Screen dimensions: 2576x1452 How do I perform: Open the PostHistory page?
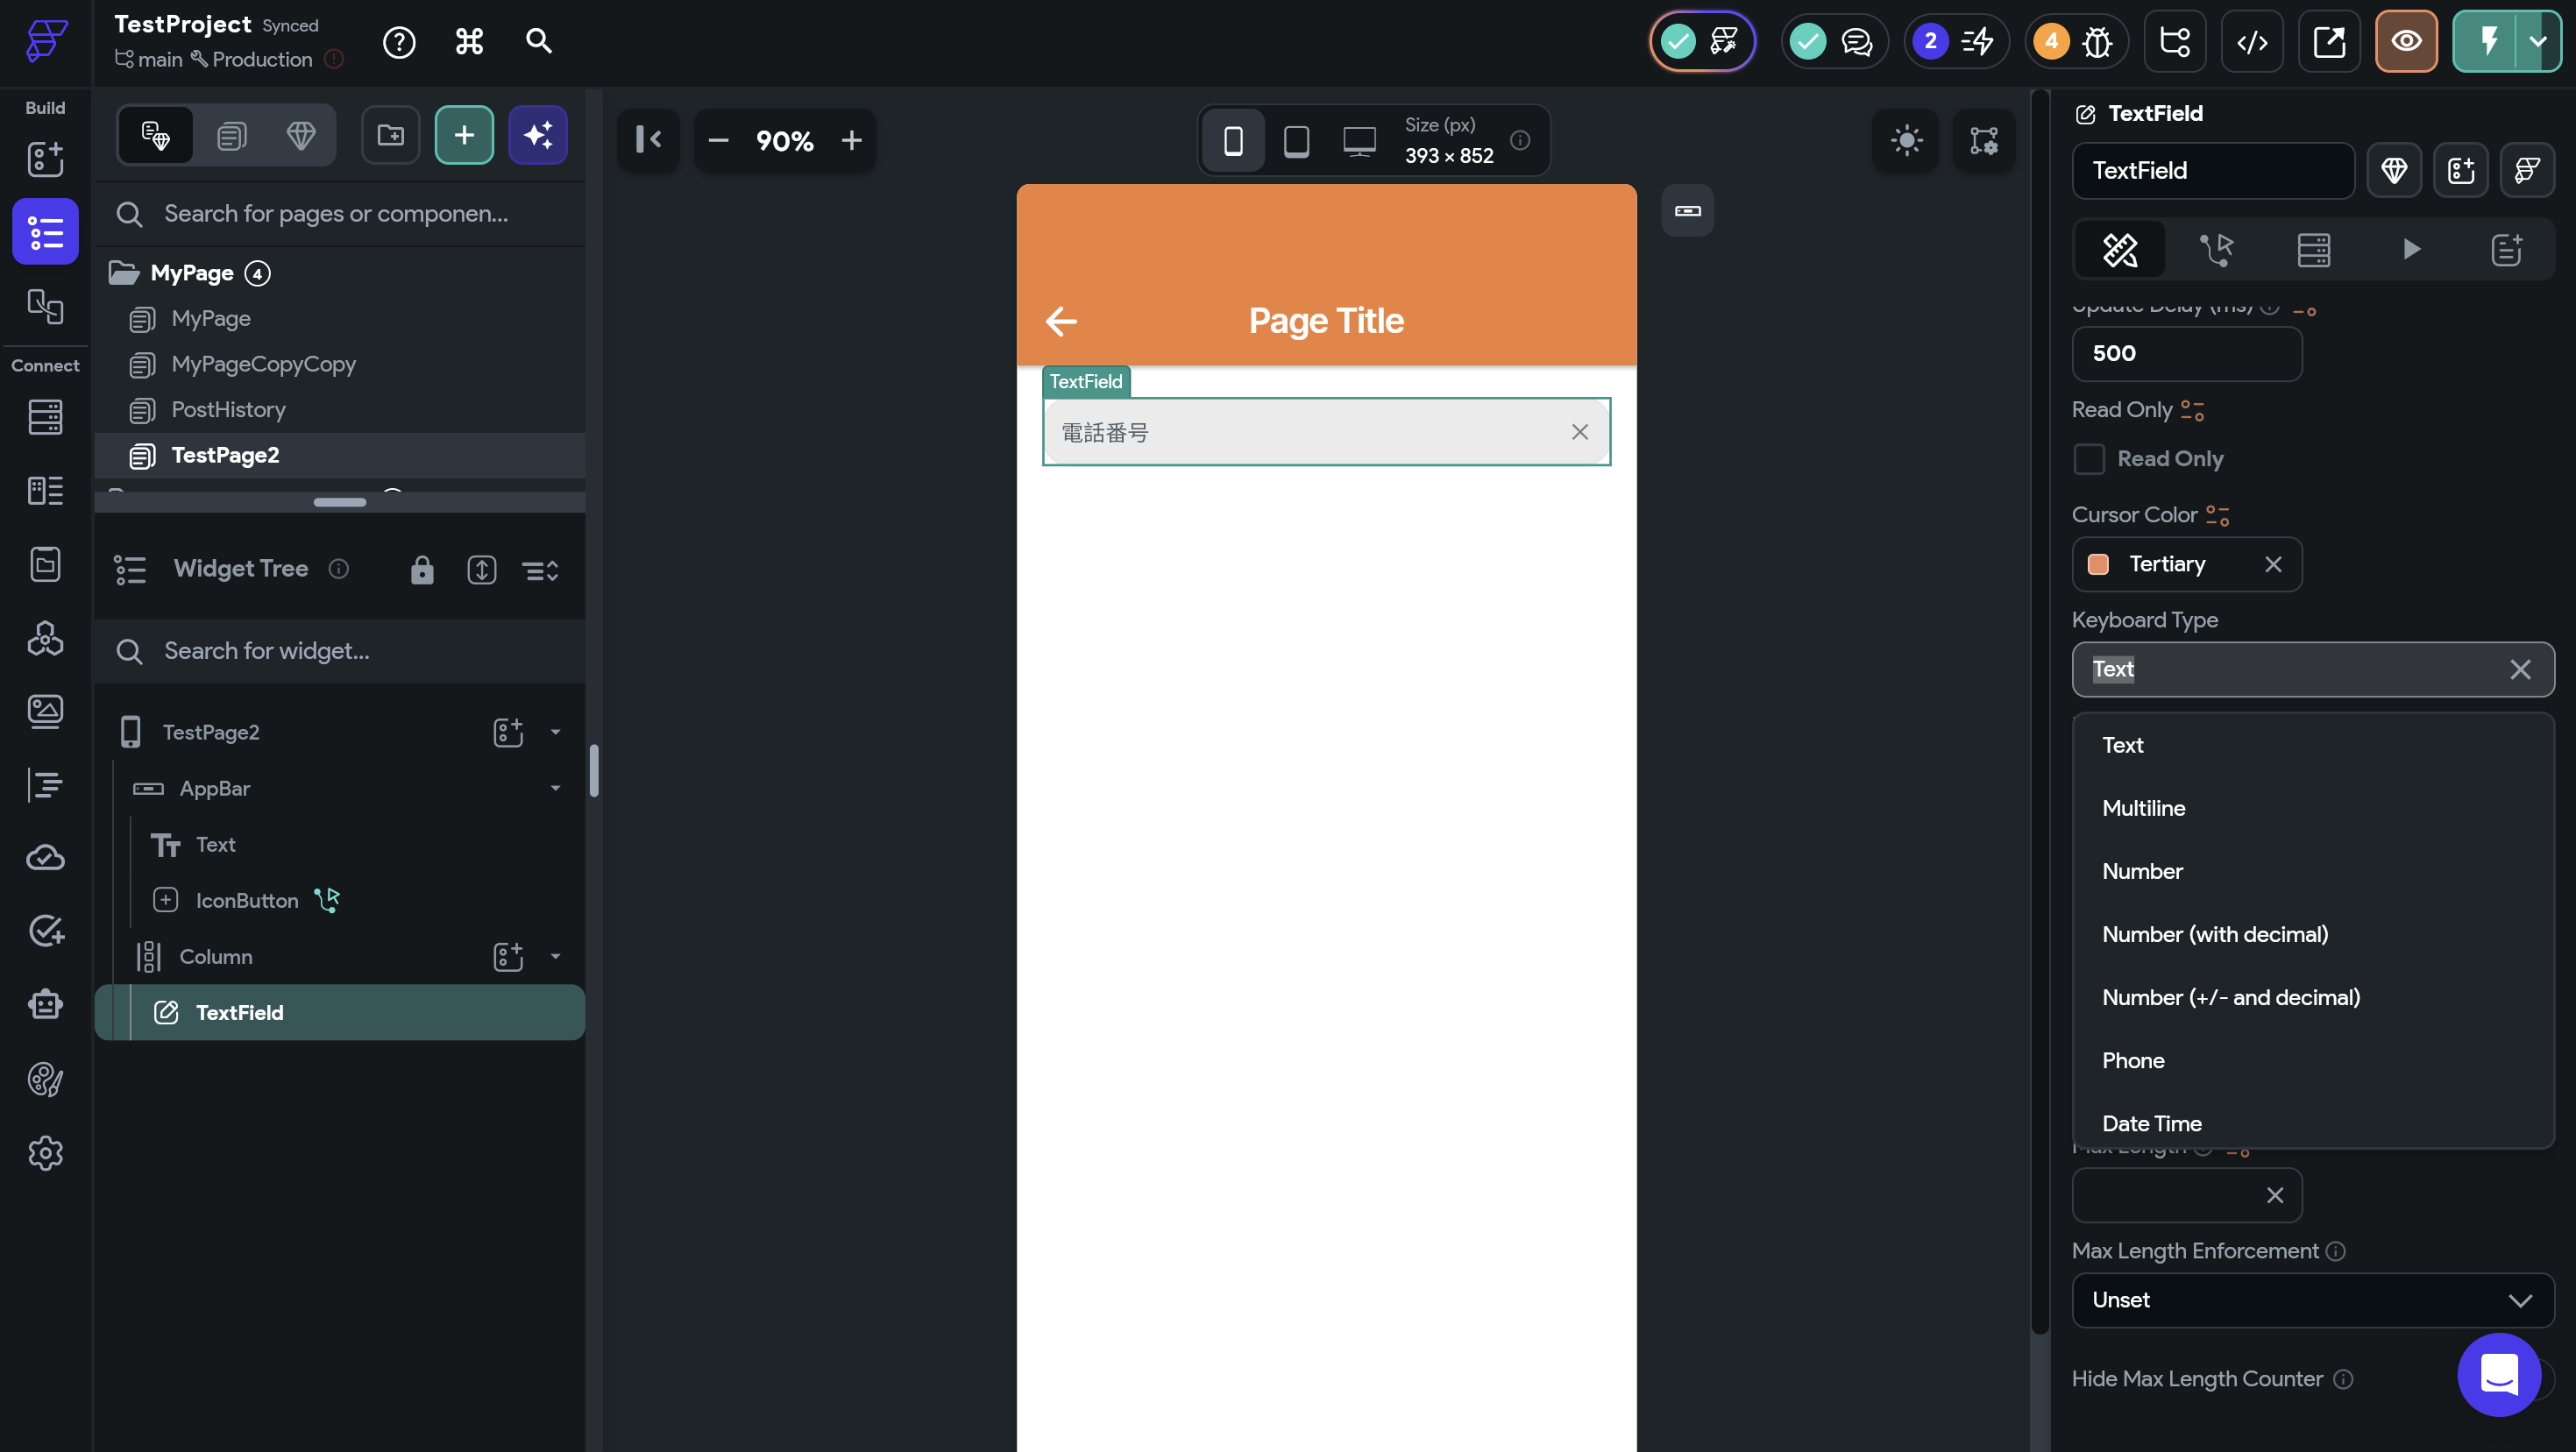point(228,410)
